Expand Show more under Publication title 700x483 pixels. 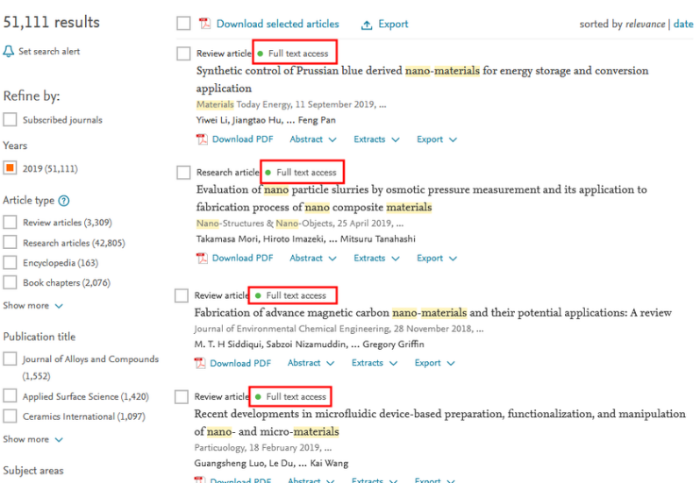click(x=33, y=439)
